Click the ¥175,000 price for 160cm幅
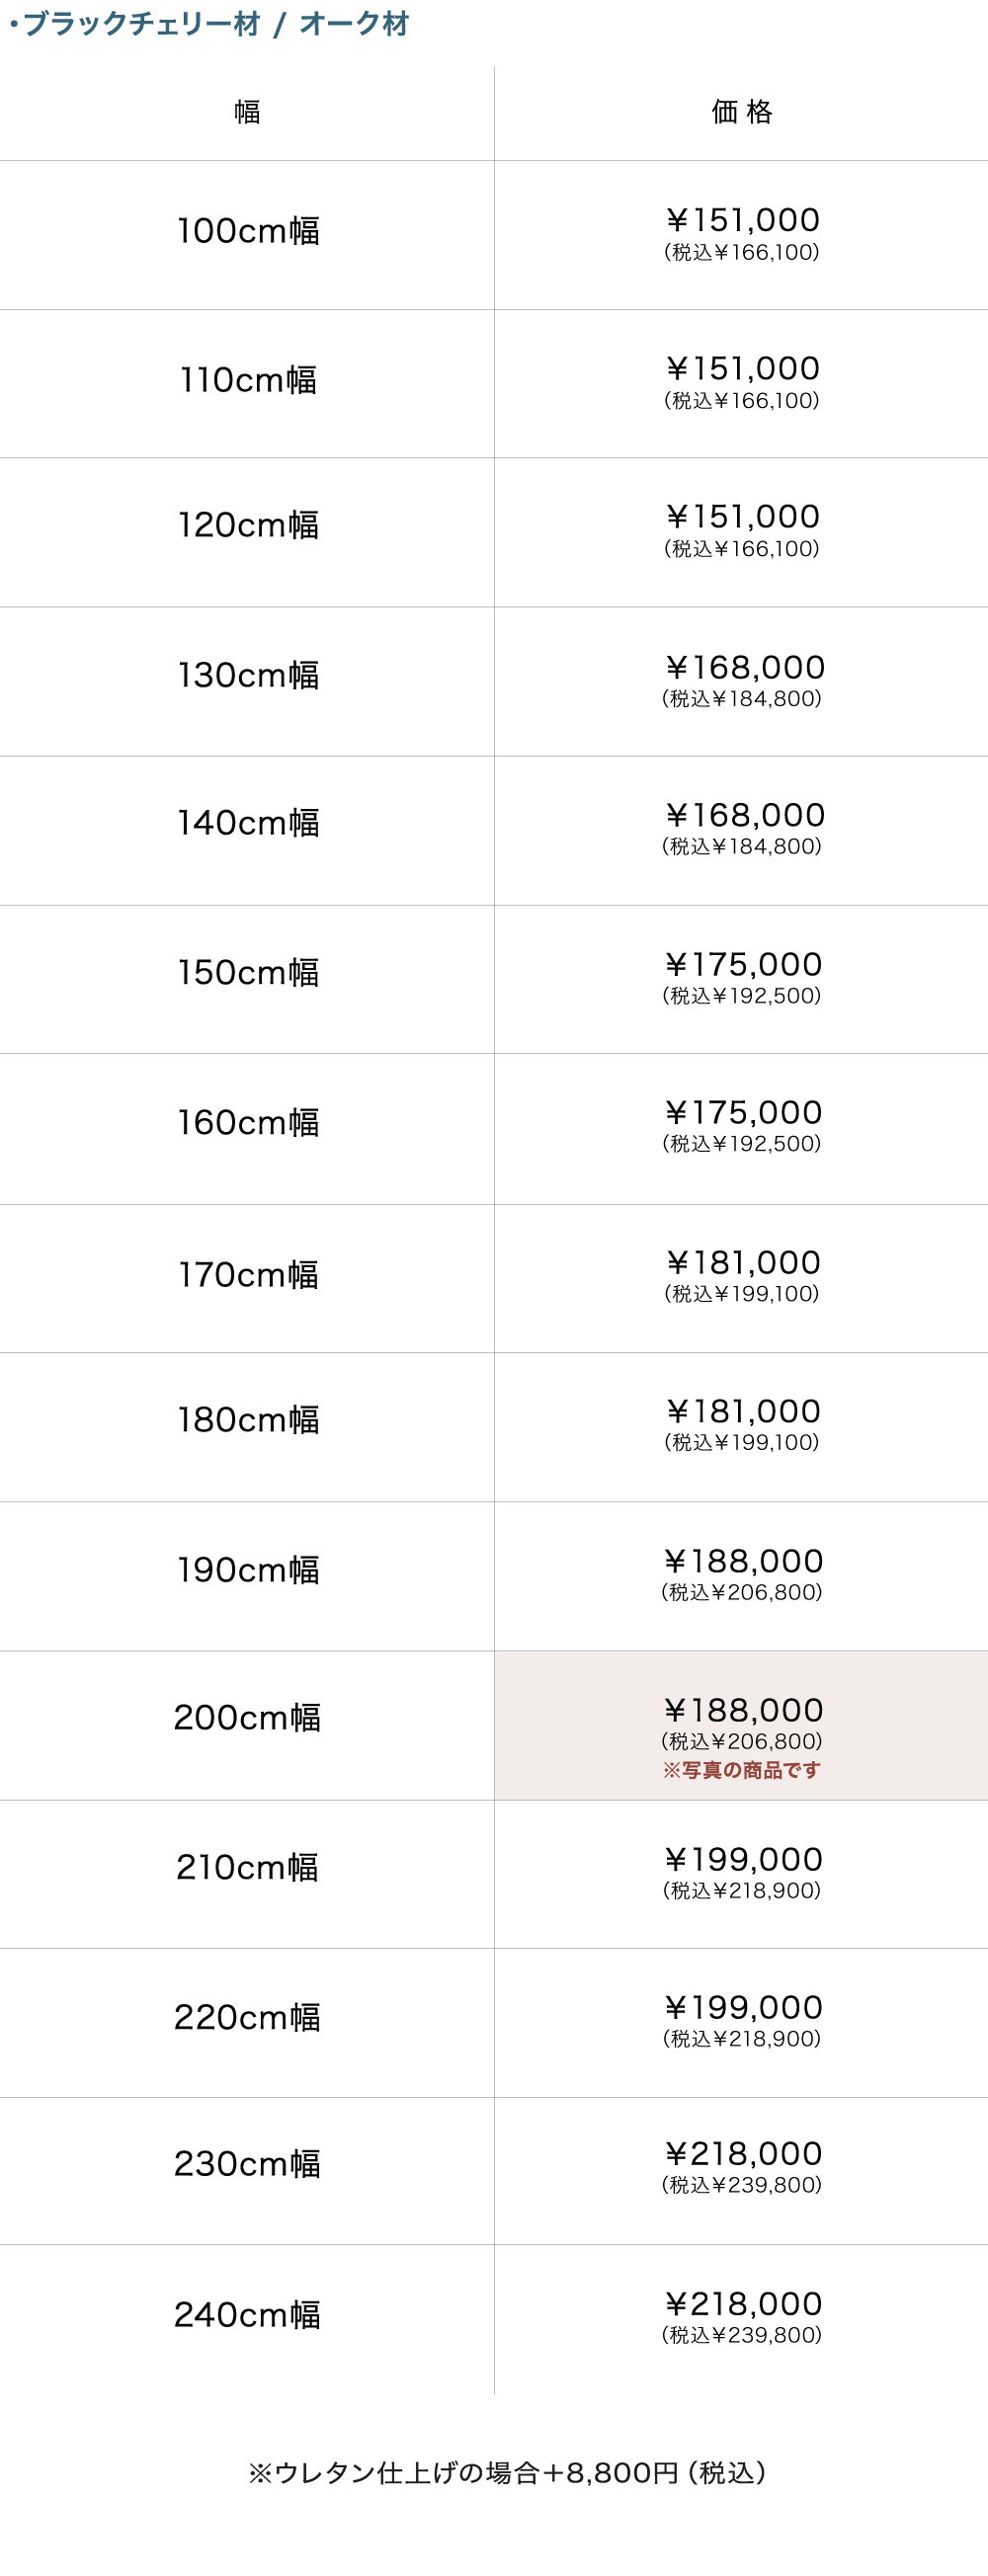The width and height of the screenshot is (988, 2576). (743, 1112)
